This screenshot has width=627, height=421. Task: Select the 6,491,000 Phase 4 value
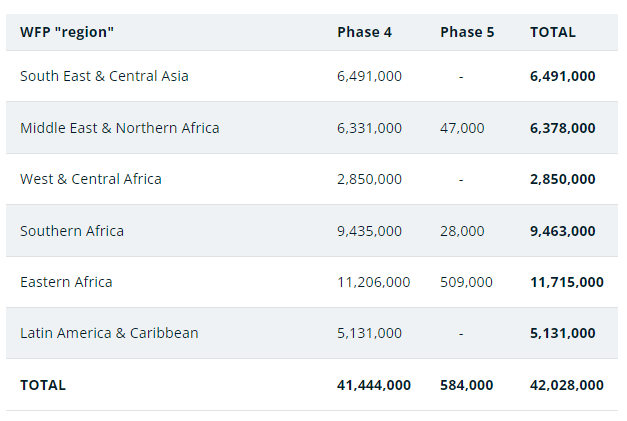(369, 76)
